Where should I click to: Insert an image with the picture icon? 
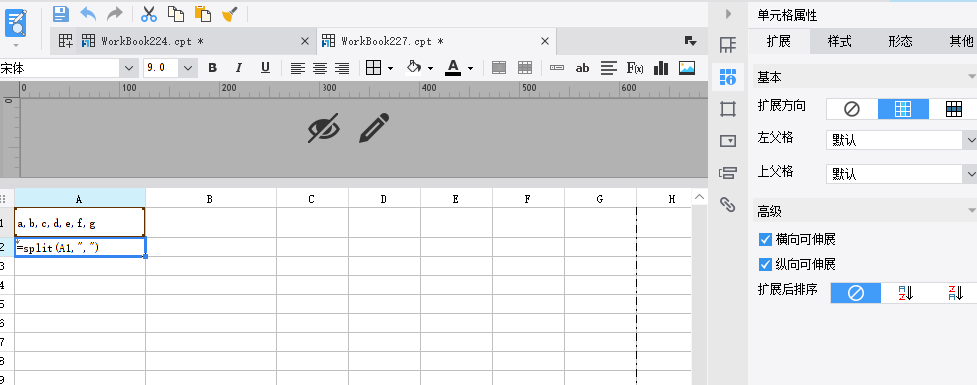click(687, 68)
